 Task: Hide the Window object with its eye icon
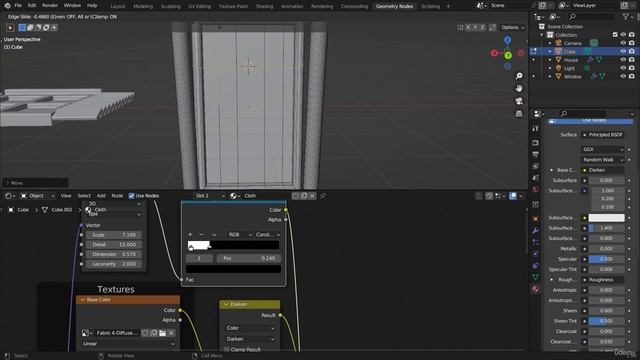pos(623,76)
